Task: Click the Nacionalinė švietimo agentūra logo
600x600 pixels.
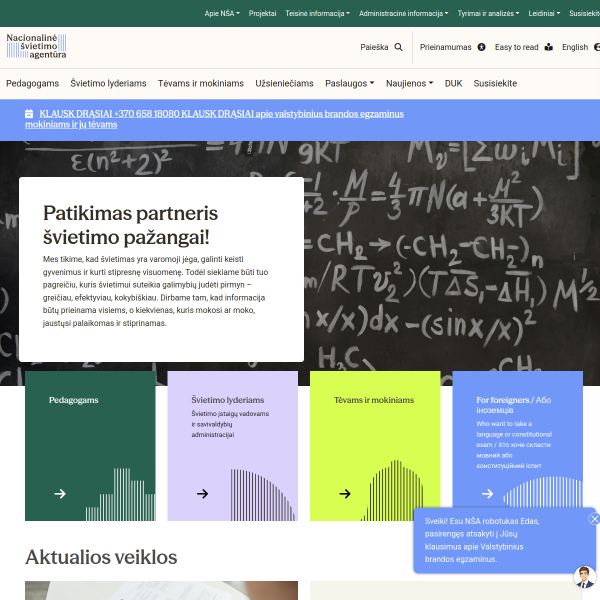Action: point(36,46)
